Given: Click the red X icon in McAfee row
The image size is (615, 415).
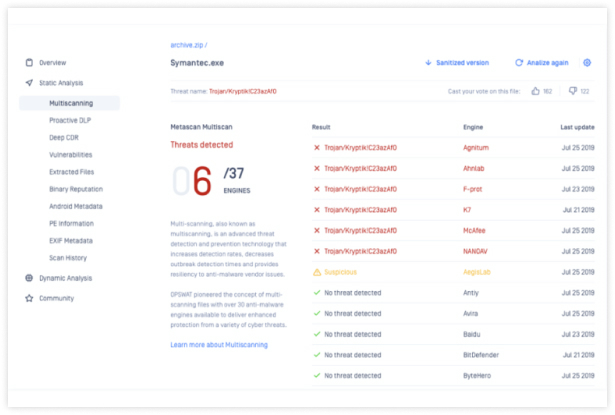Looking at the screenshot, I should click(317, 230).
